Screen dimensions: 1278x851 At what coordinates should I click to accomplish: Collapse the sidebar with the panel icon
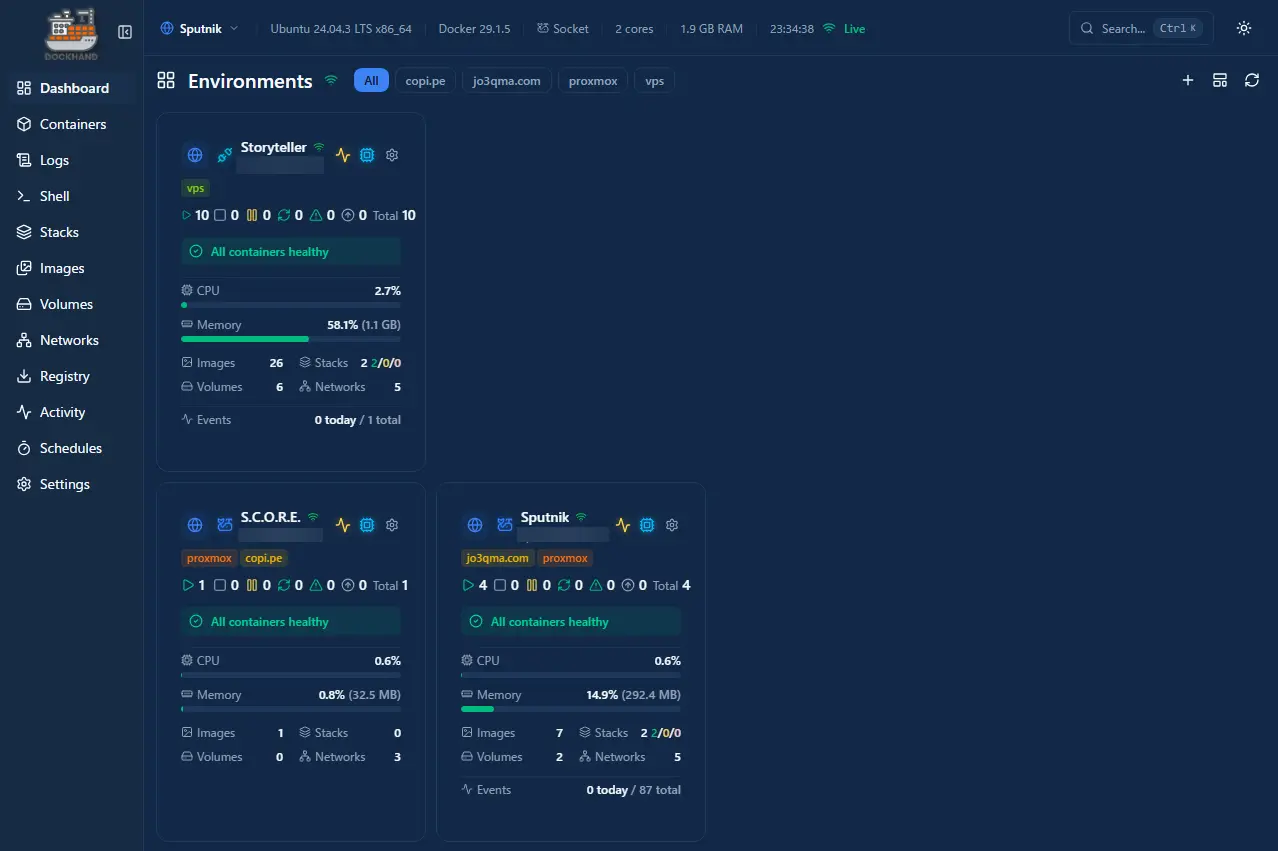coord(124,31)
